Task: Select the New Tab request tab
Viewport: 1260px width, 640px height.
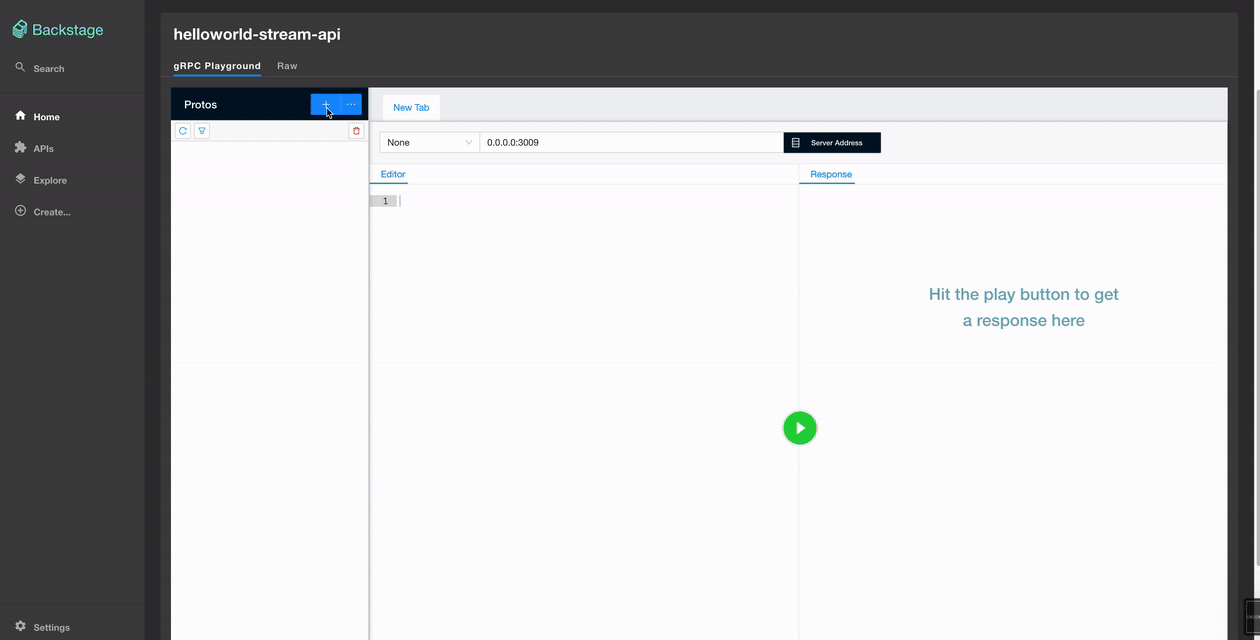Action: pyautogui.click(x=411, y=107)
